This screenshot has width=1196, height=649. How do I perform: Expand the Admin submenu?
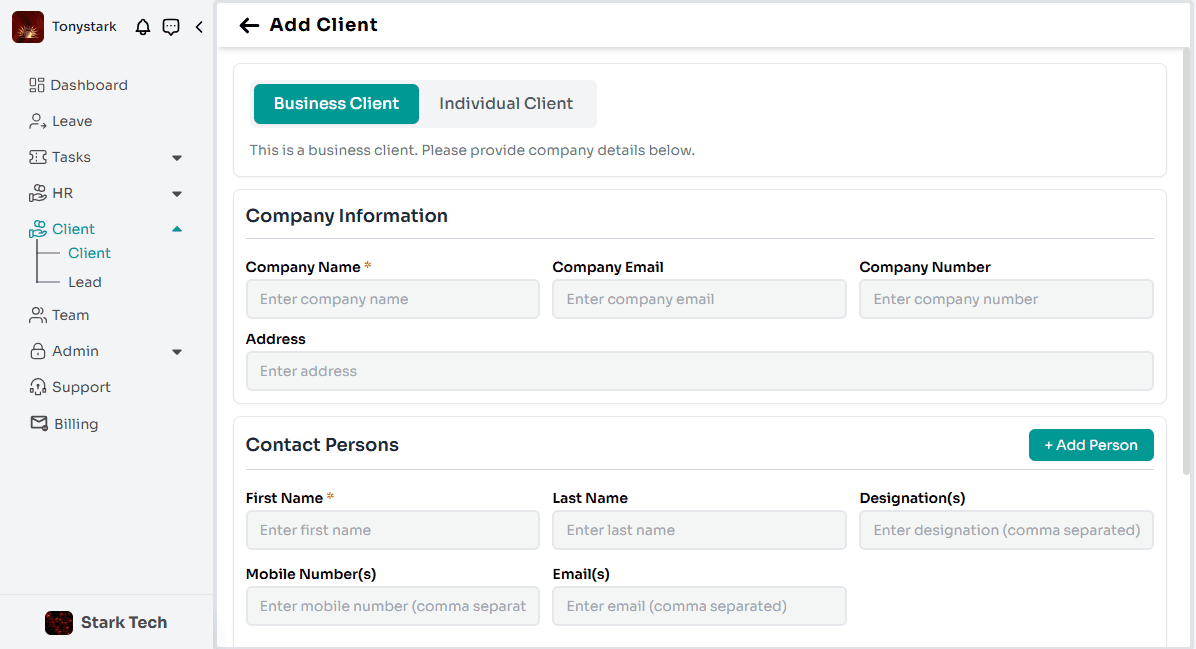[x=177, y=351]
